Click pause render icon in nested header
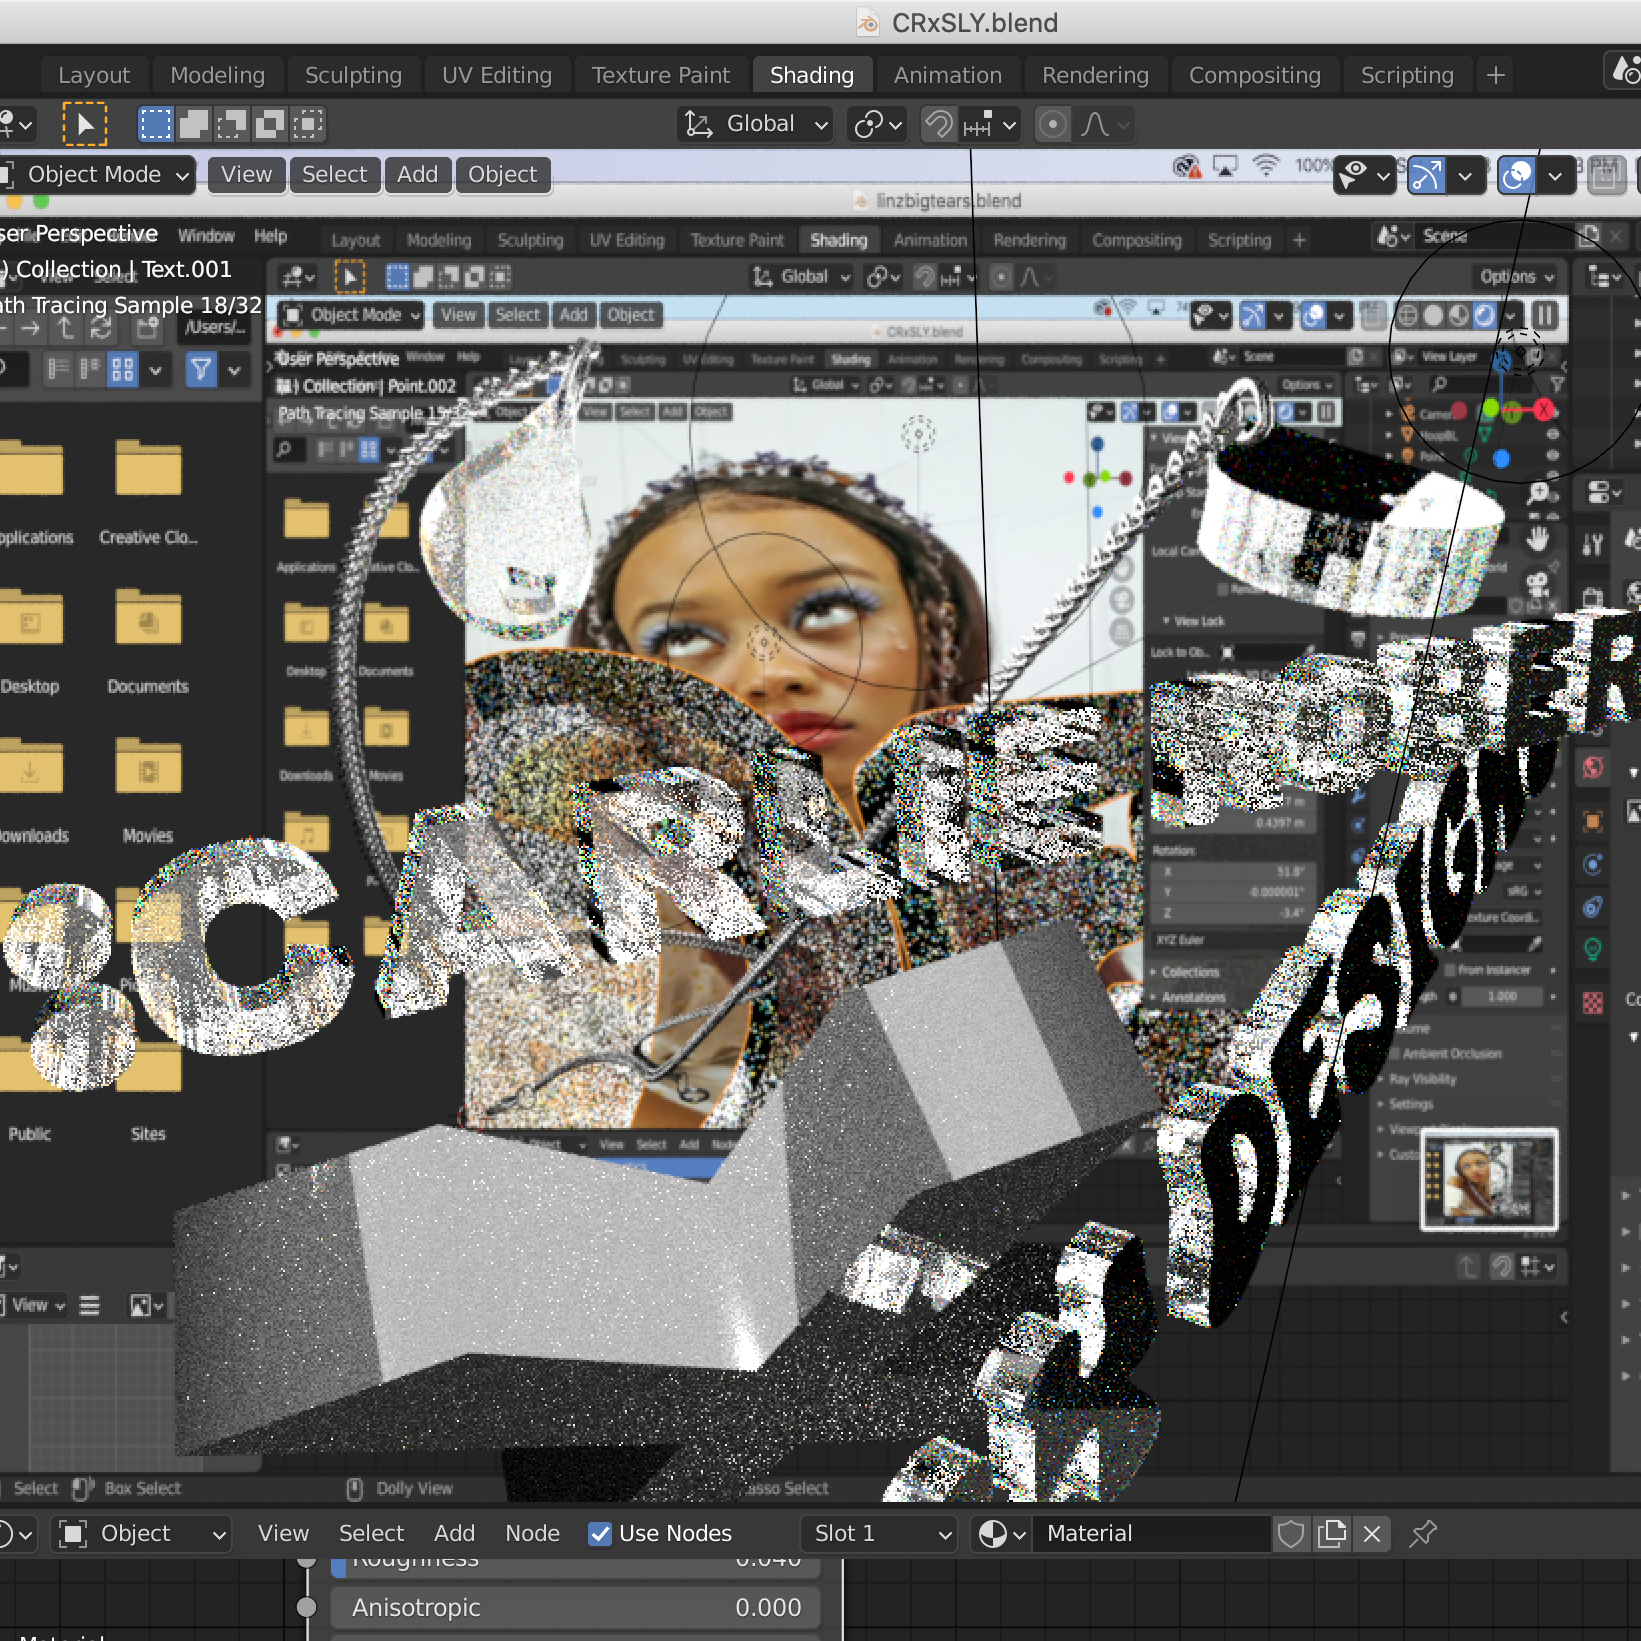Image resolution: width=1641 pixels, height=1641 pixels. coord(1545,317)
